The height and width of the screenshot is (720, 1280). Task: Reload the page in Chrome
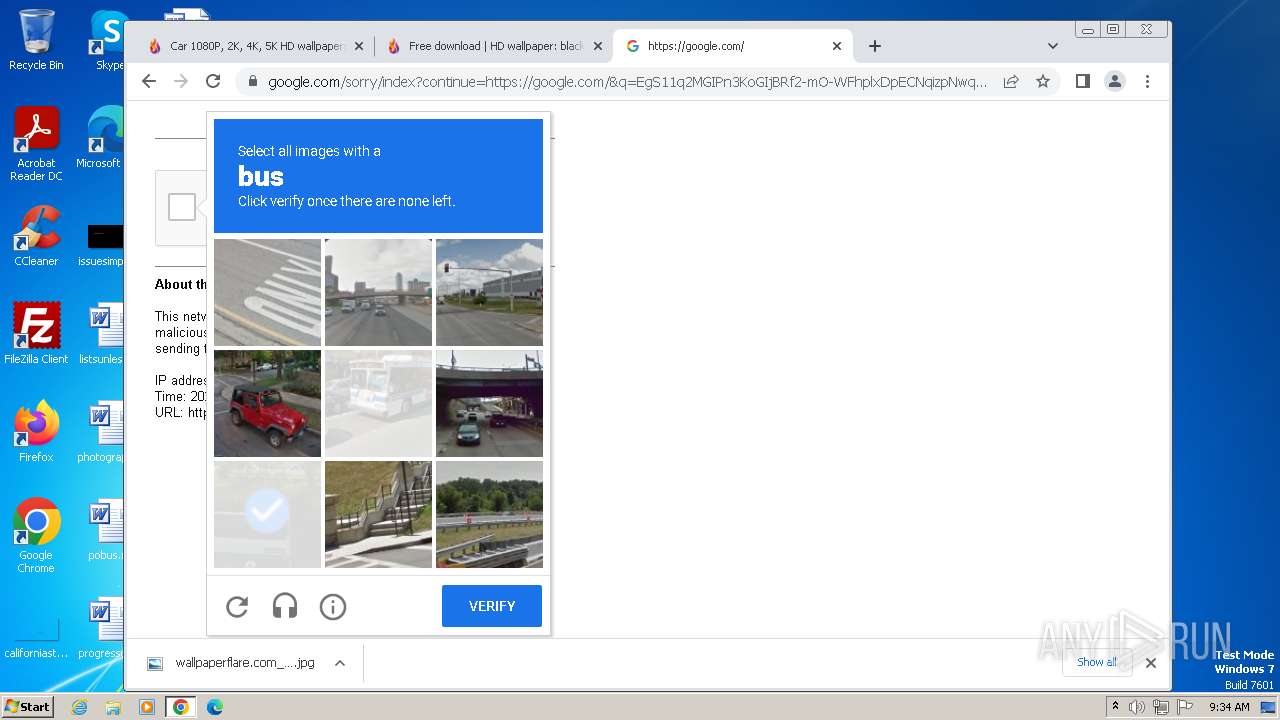[x=213, y=81]
